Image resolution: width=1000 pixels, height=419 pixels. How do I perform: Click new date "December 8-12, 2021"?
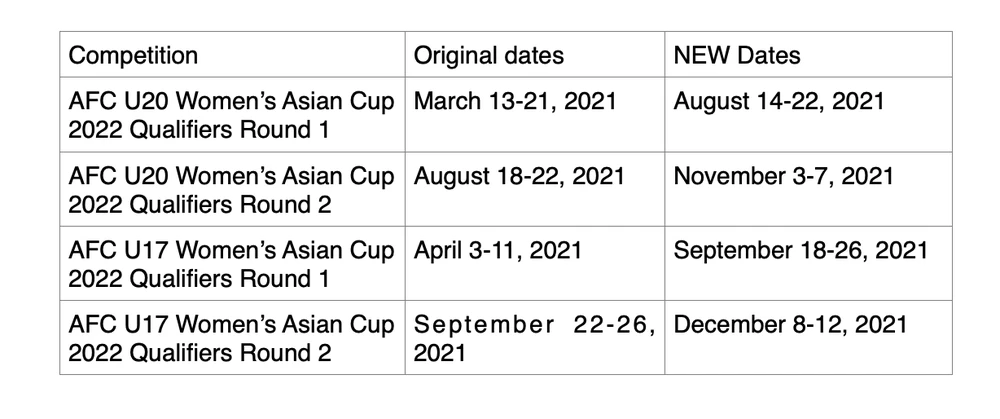[x=791, y=325]
